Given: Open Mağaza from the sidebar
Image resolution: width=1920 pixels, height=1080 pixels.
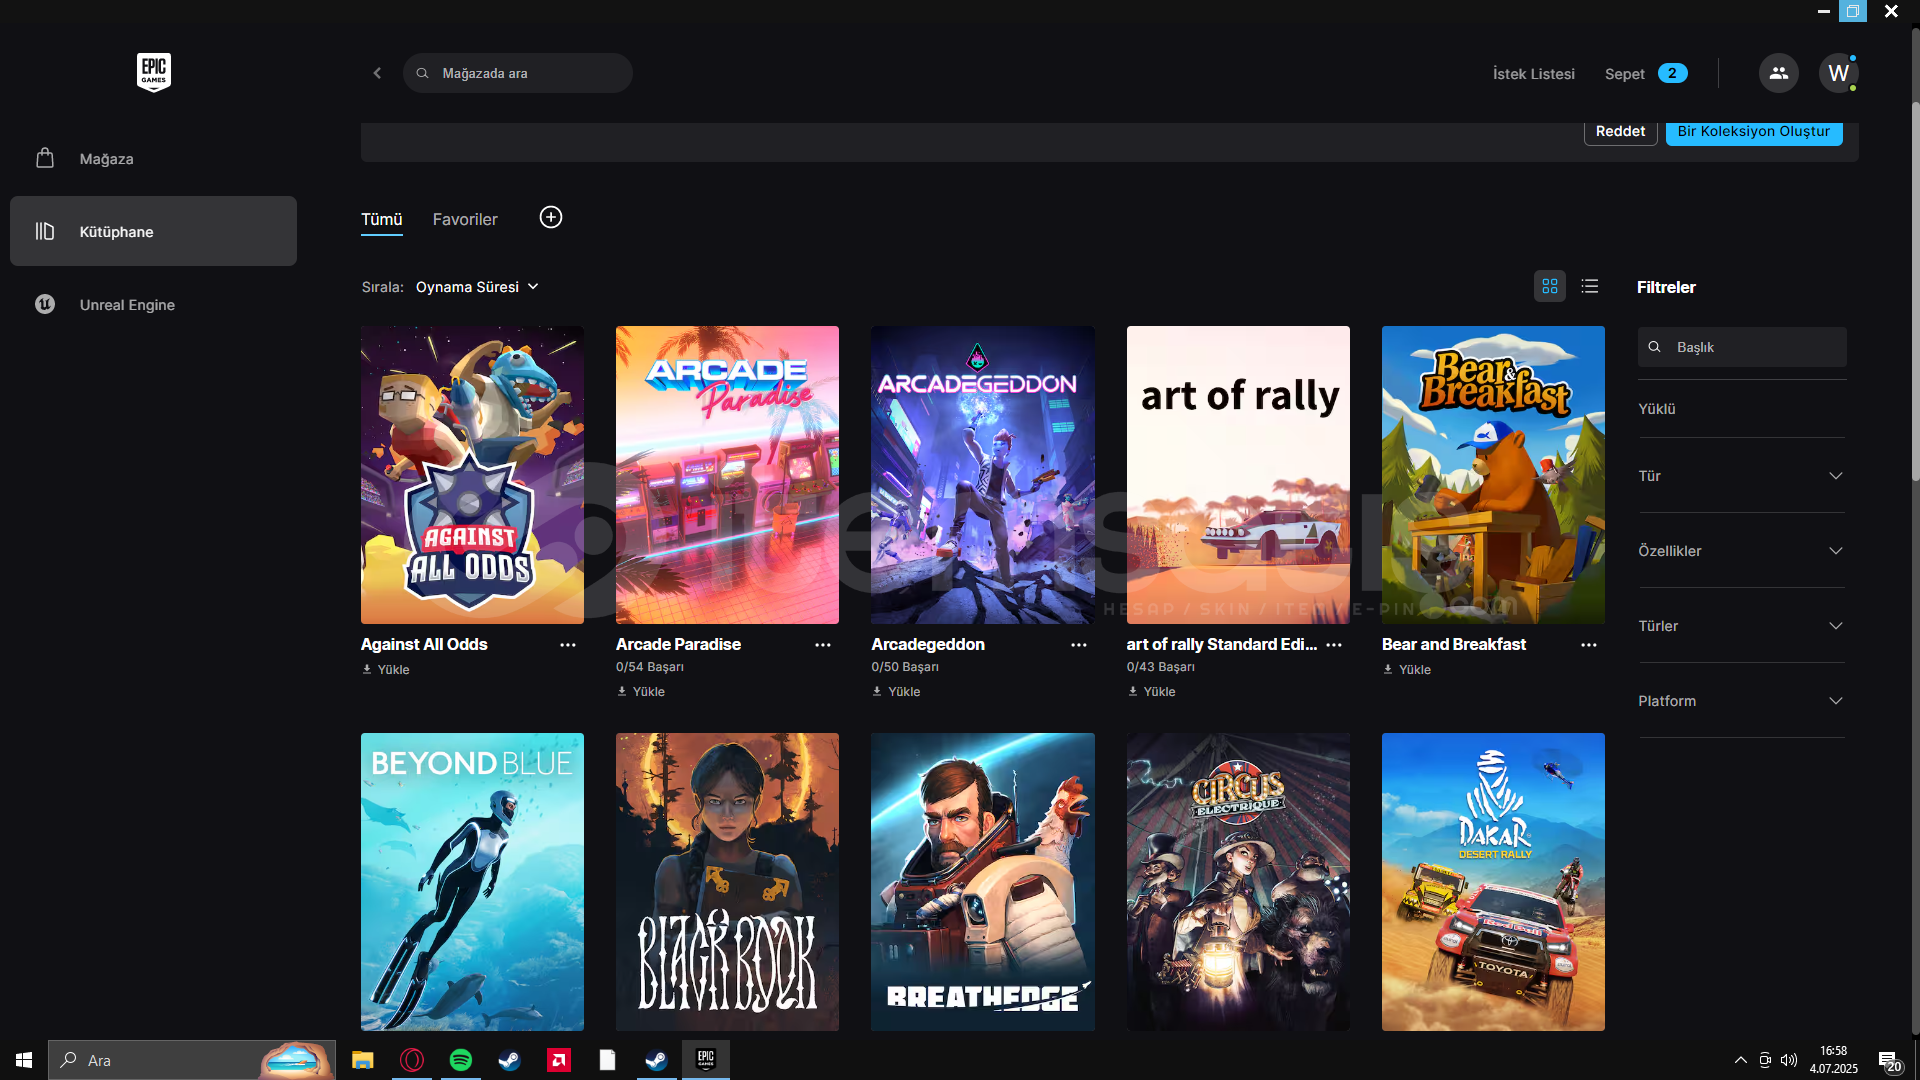Looking at the screenshot, I should [x=153, y=159].
